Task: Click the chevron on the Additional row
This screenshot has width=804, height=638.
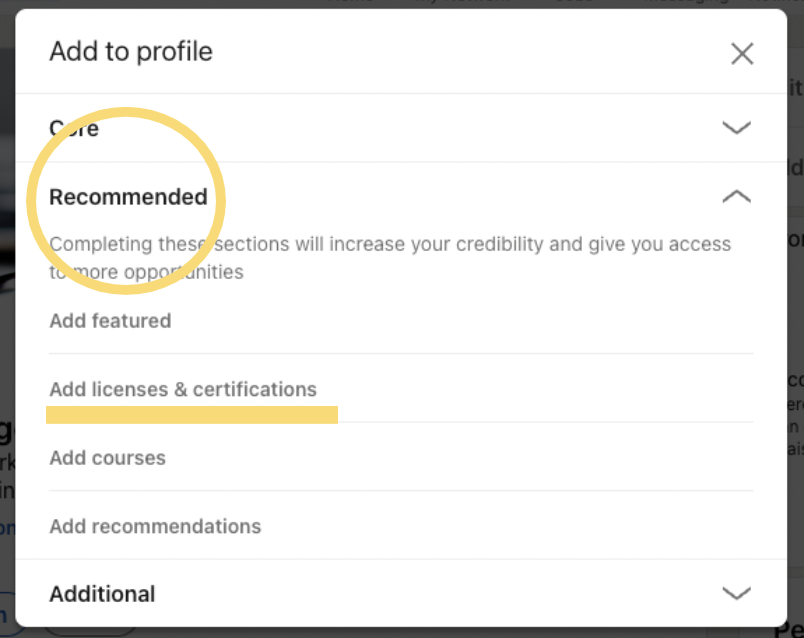Action: tap(737, 593)
